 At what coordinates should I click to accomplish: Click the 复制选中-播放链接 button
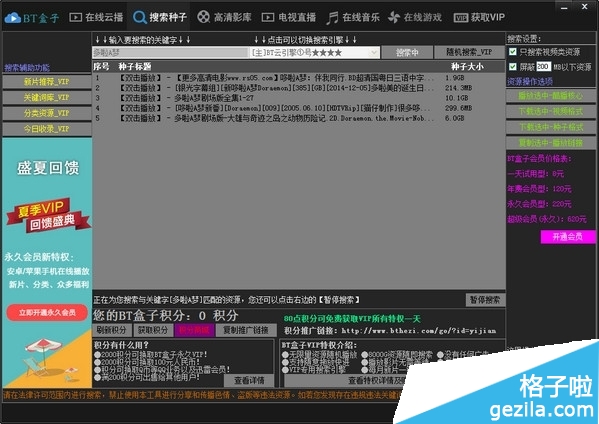pos(550,142)
